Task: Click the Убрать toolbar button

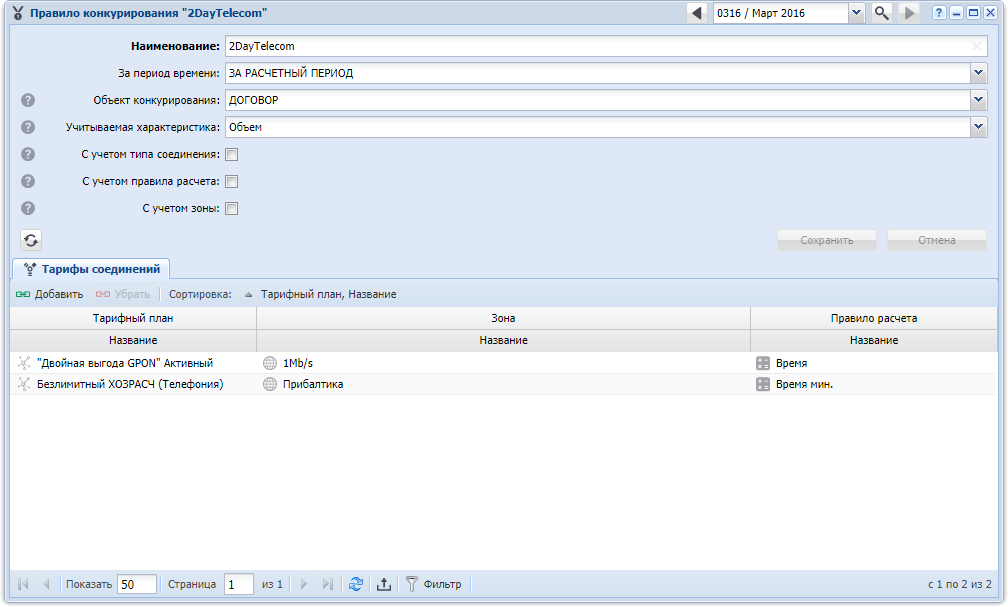Action: pos(123,294)
